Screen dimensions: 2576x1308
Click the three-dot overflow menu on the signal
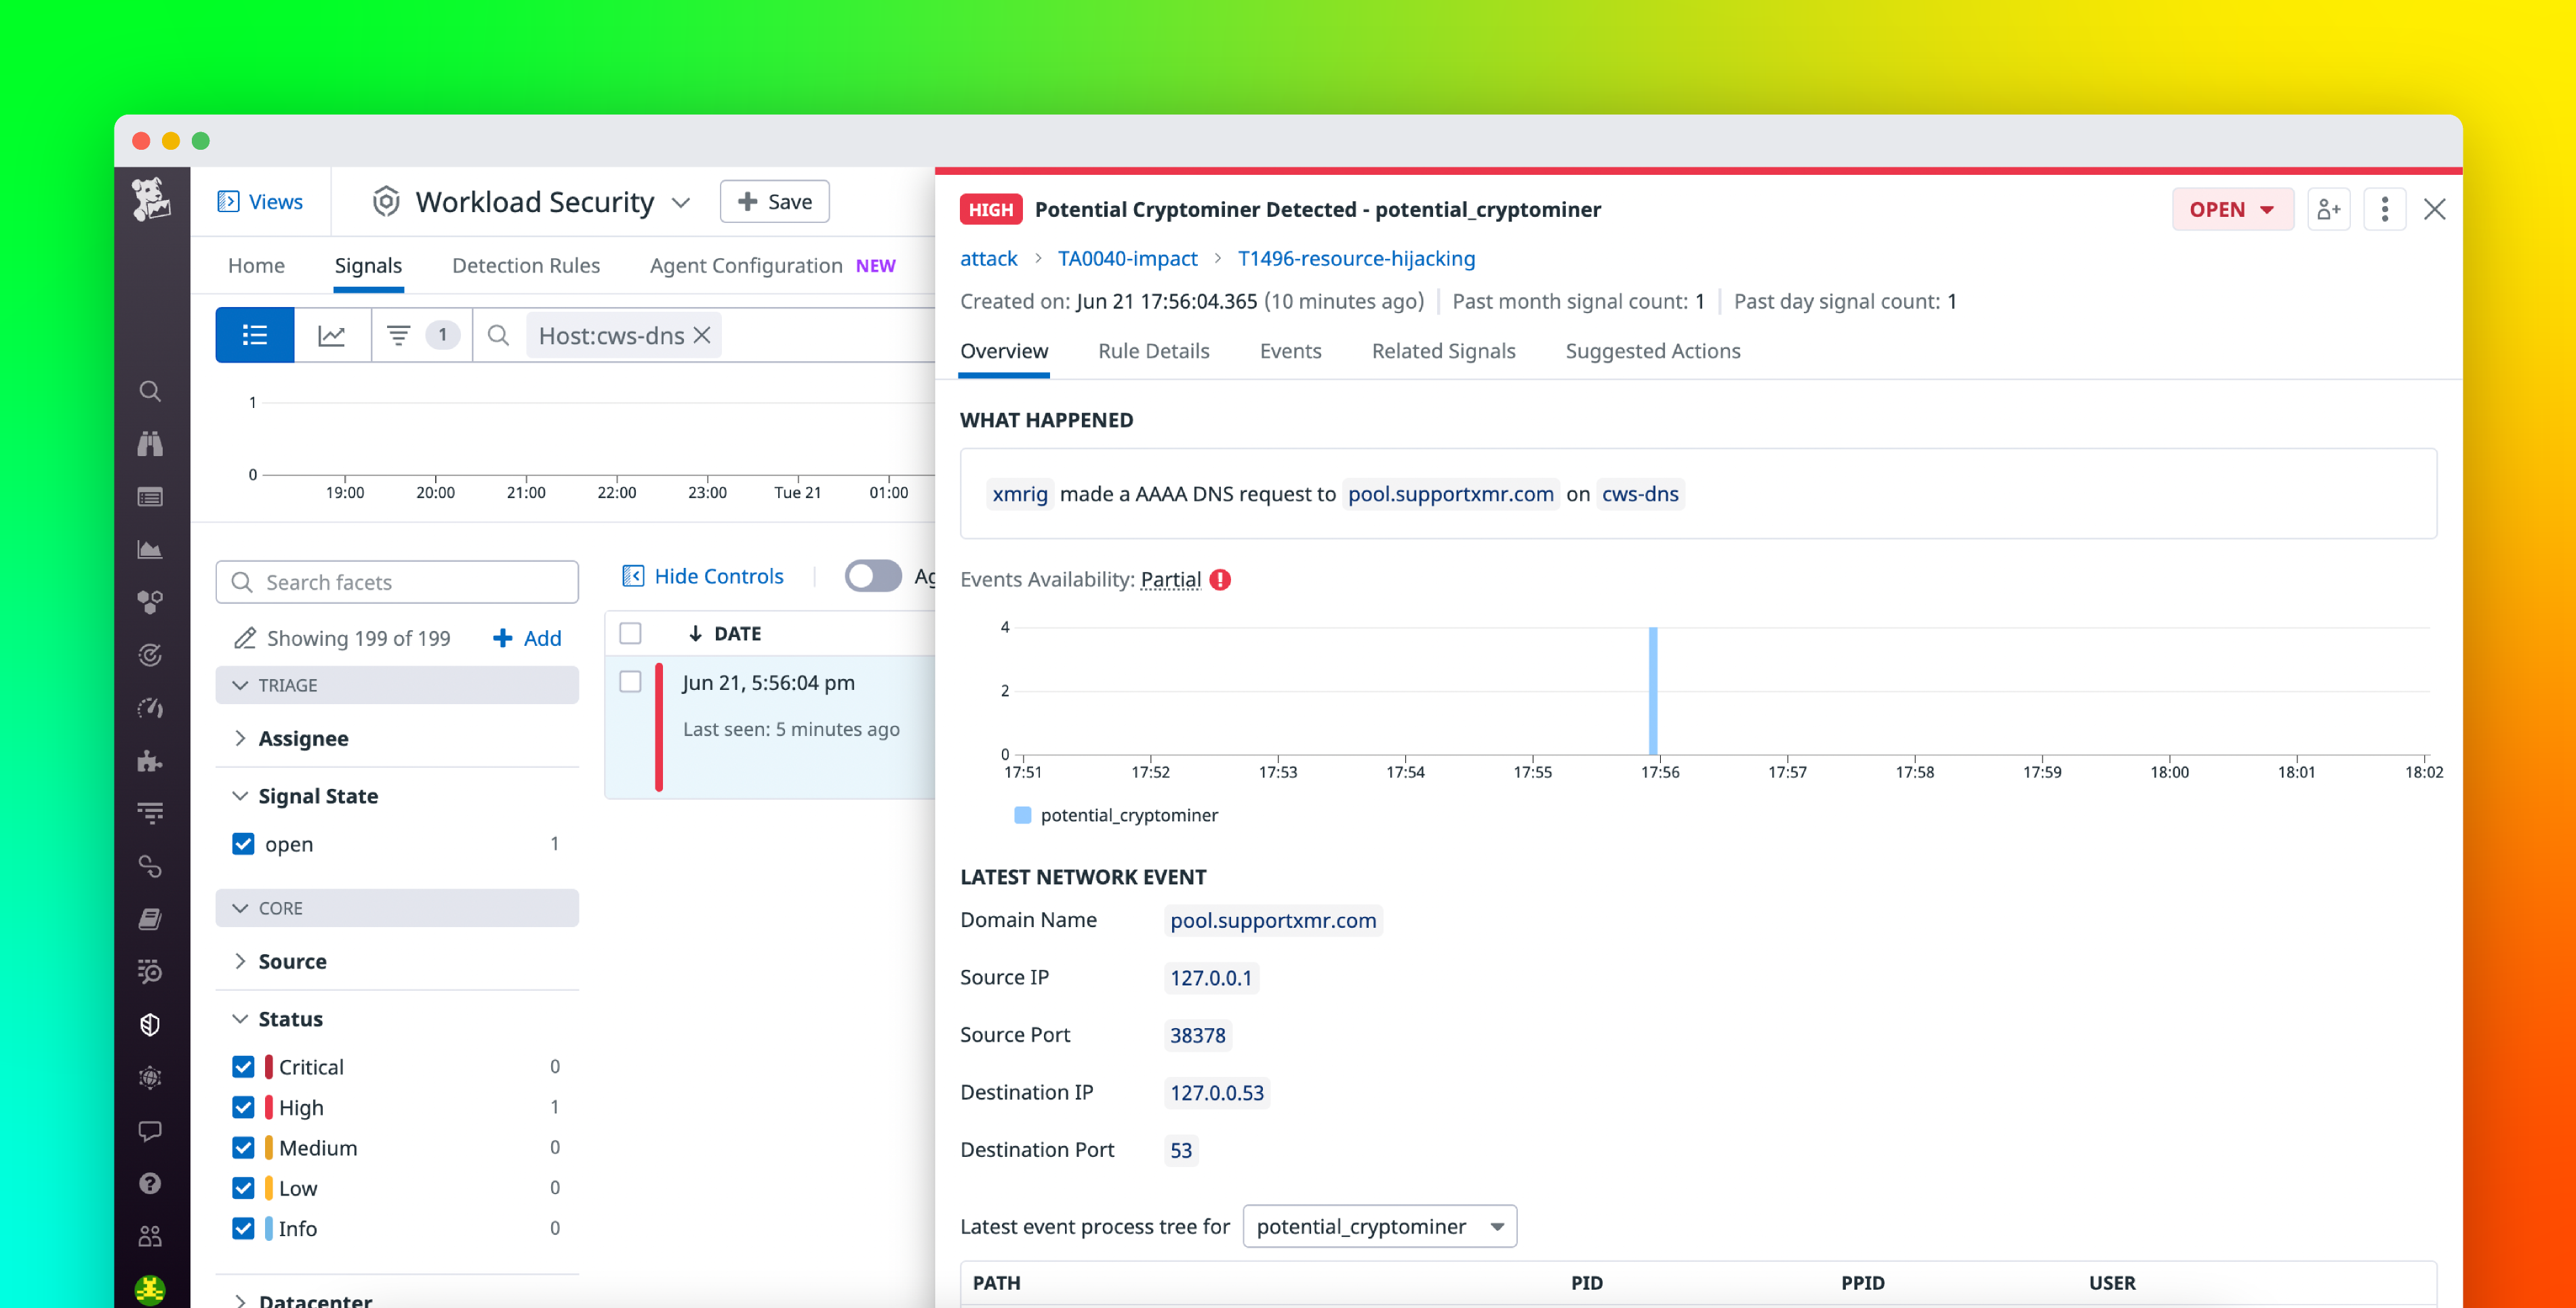tap(2385, 209)
